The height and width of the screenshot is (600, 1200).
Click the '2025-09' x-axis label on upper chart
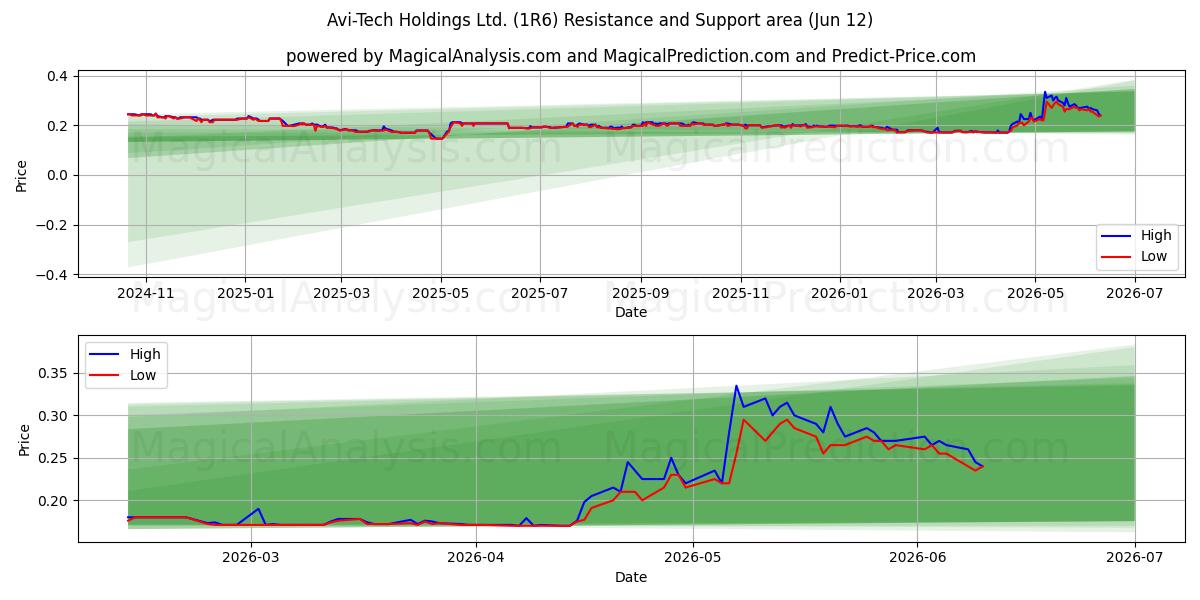point(640,293)
